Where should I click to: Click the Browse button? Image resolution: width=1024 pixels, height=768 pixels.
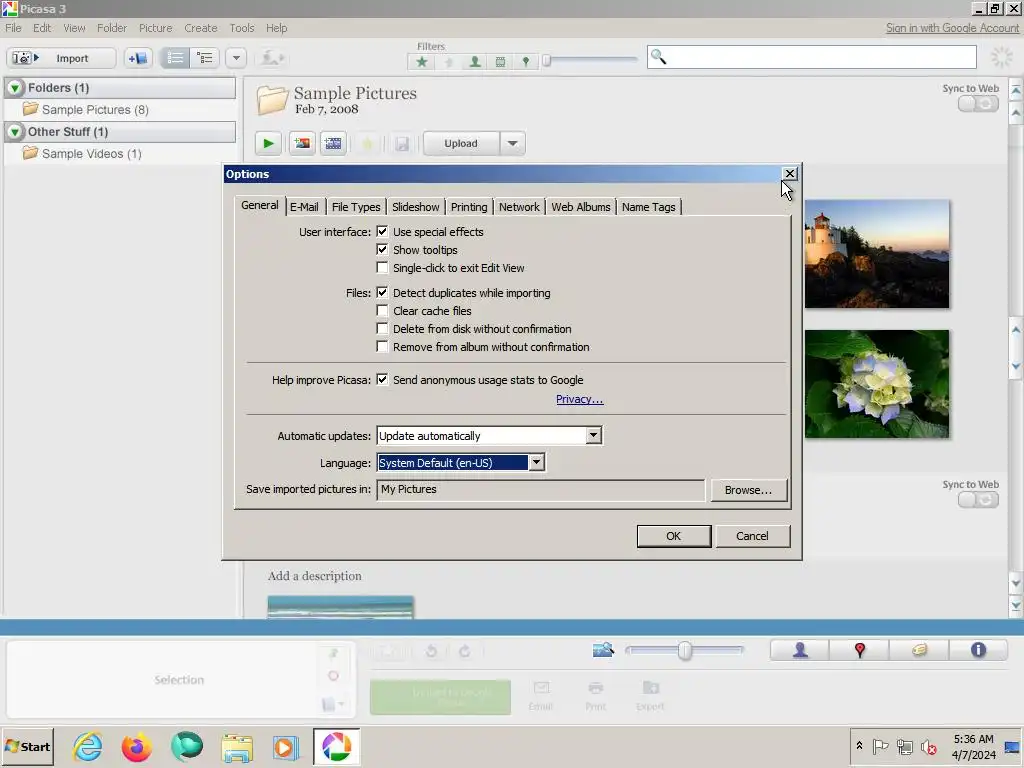748,490
